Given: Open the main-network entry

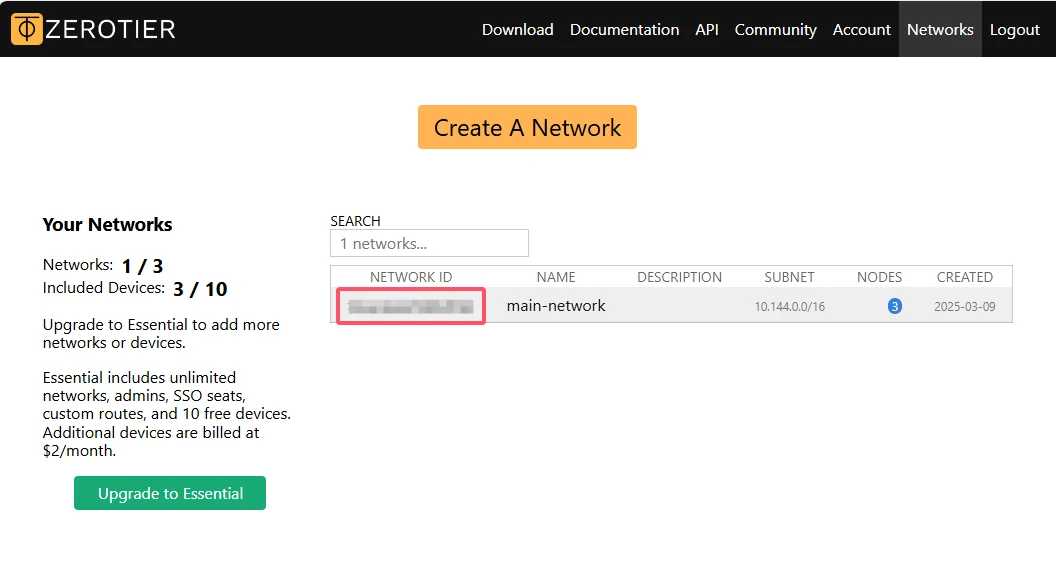Looking at the screenshot, I should click(556, 306).
